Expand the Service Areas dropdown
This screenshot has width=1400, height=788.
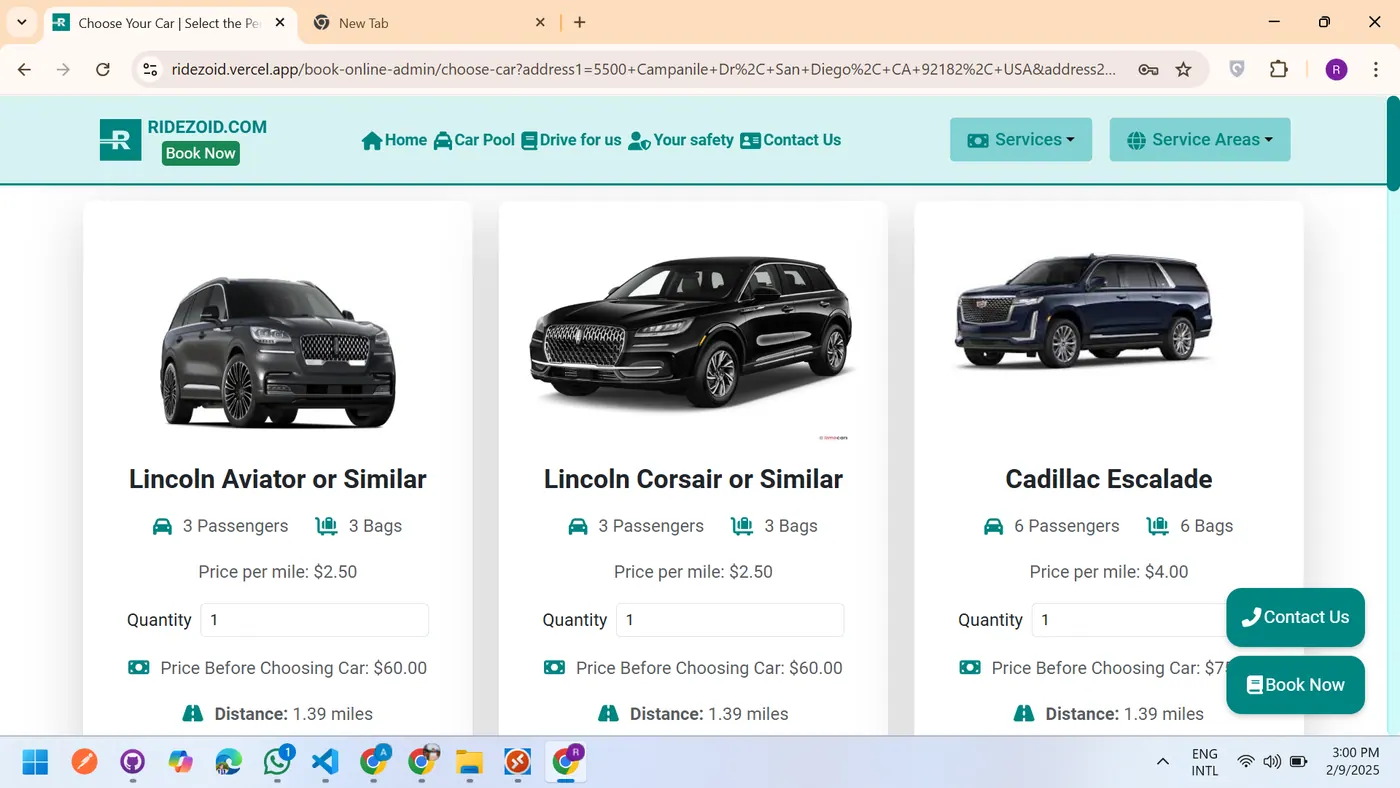click(1200, 140)
